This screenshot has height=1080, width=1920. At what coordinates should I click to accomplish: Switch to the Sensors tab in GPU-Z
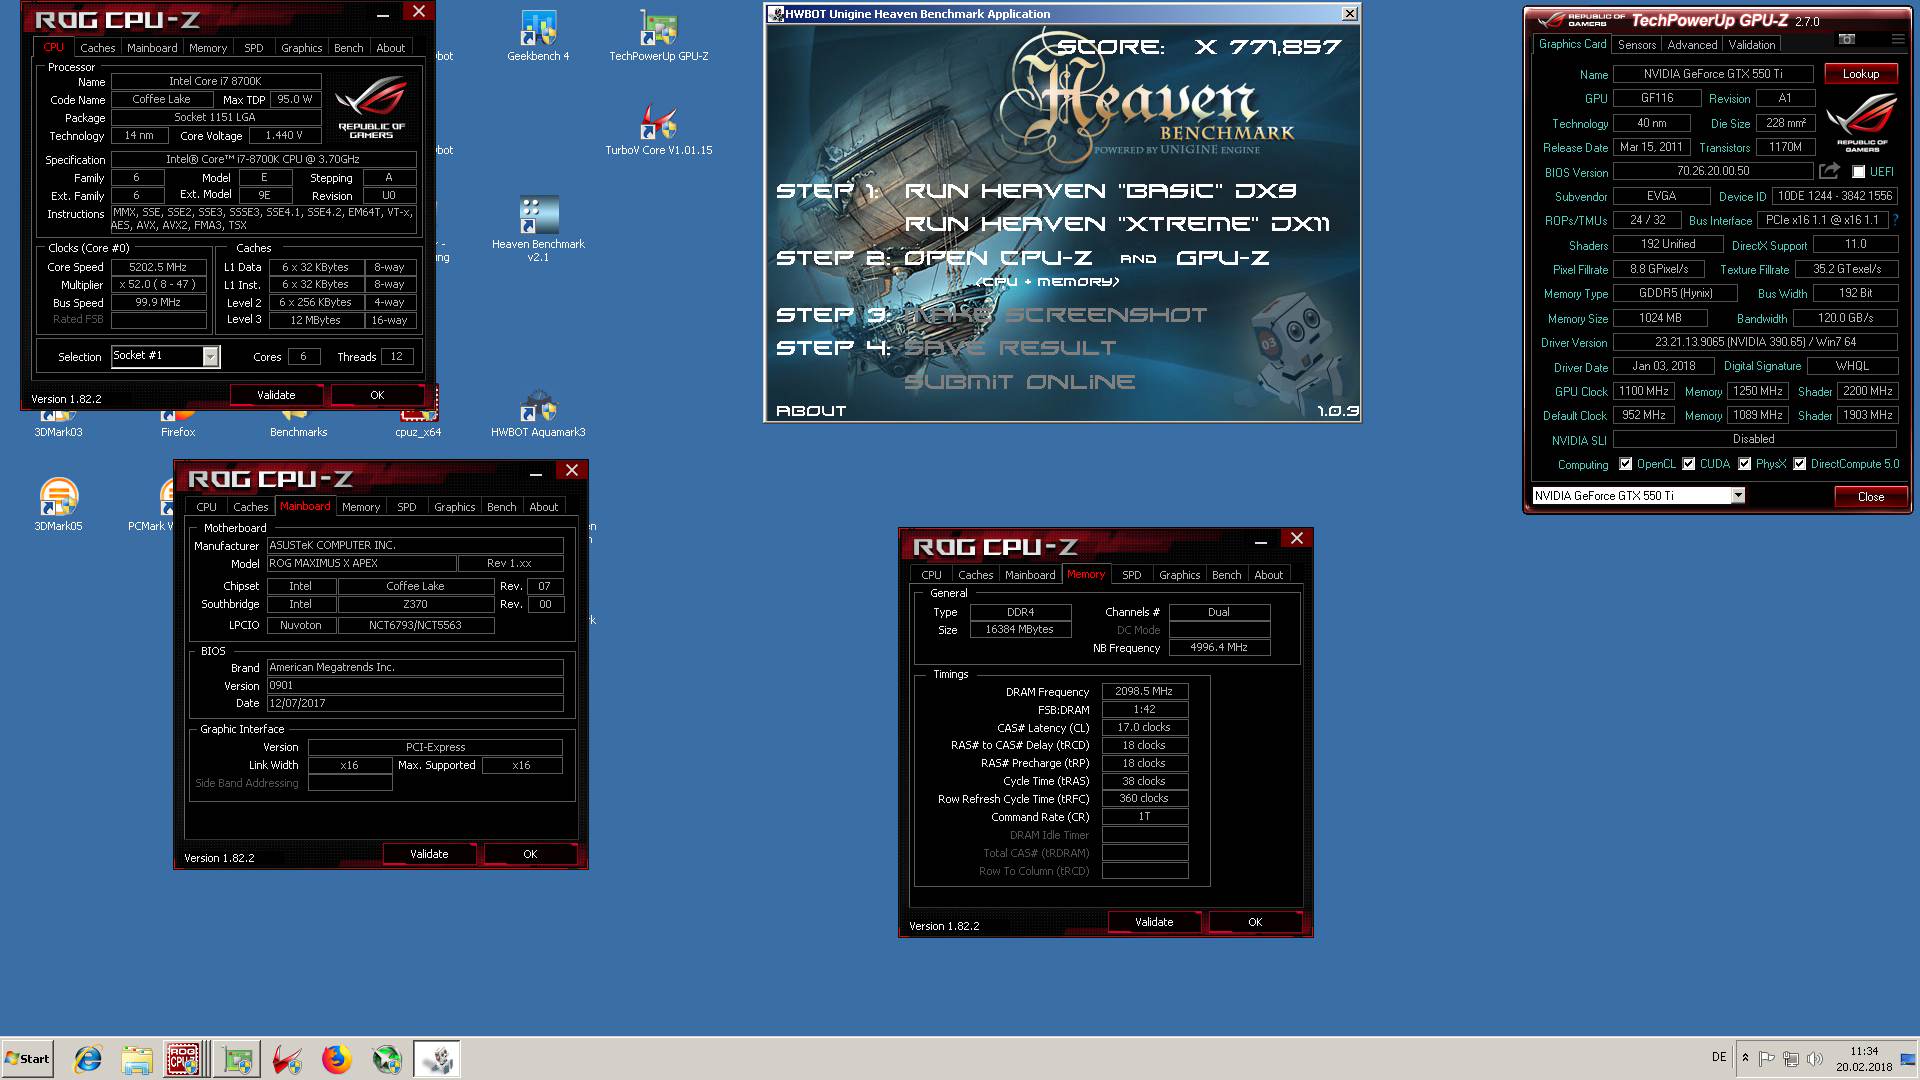coord(1637,45)
